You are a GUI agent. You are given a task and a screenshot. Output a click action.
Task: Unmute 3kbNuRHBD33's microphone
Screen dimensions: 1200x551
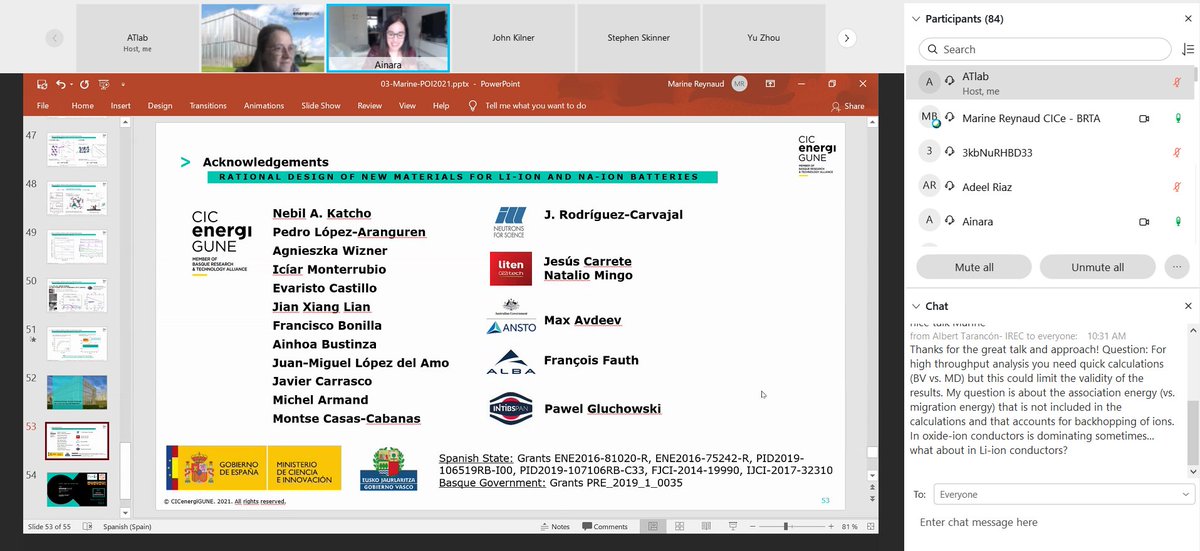click(x=1177, y=152)
